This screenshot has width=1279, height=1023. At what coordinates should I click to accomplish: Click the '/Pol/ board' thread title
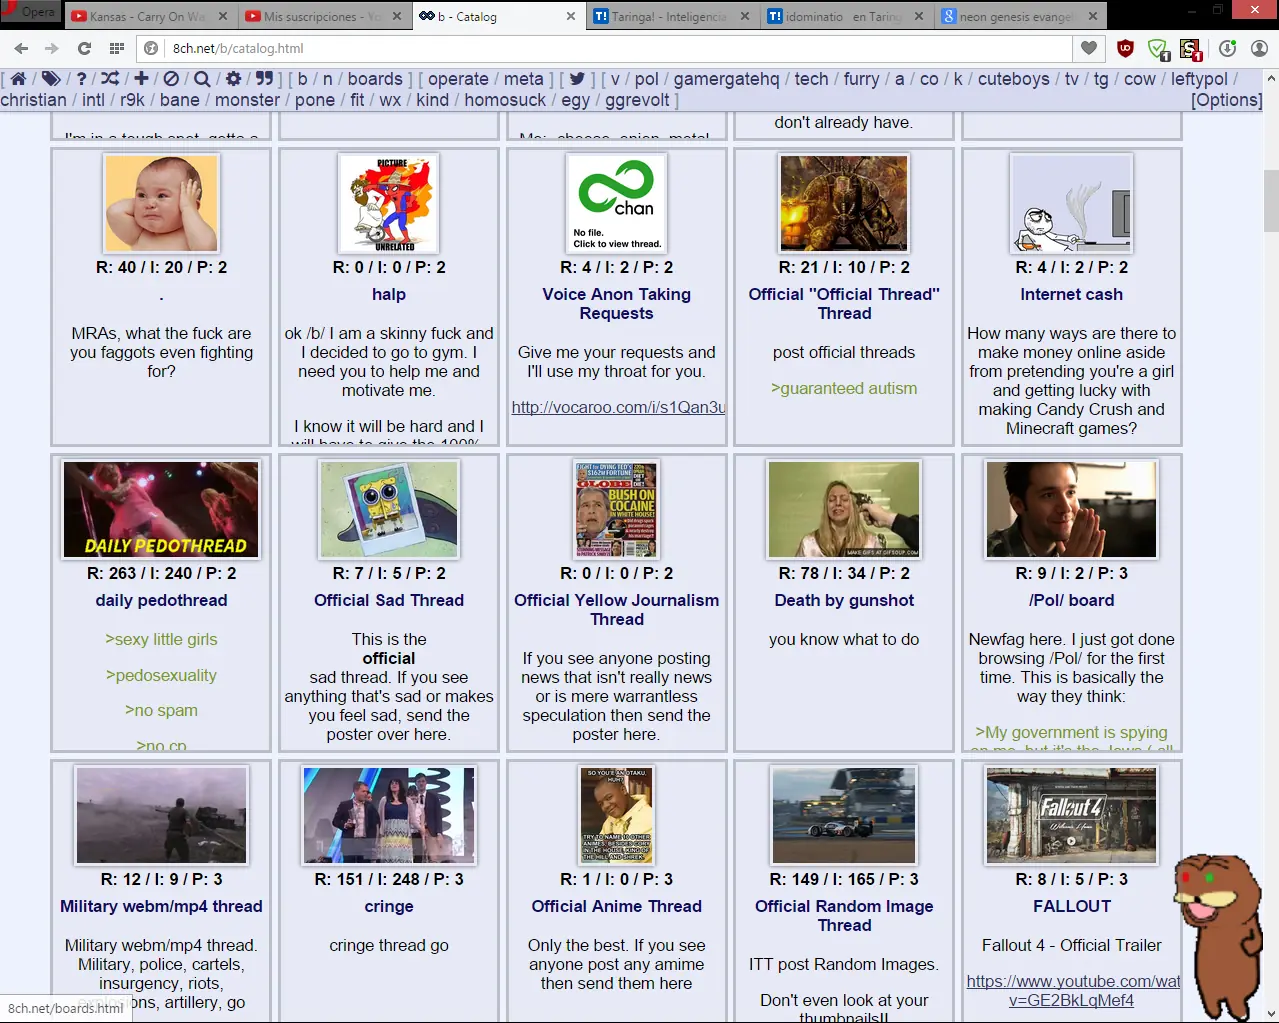pos(1071,600)
